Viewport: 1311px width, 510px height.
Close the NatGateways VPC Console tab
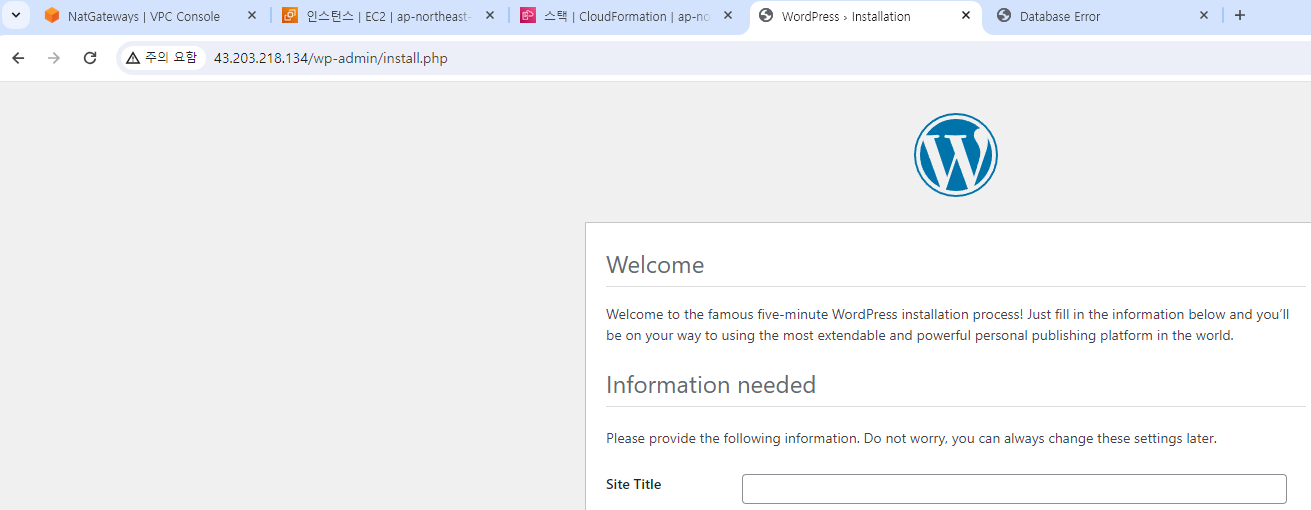[x=252, y=16]
